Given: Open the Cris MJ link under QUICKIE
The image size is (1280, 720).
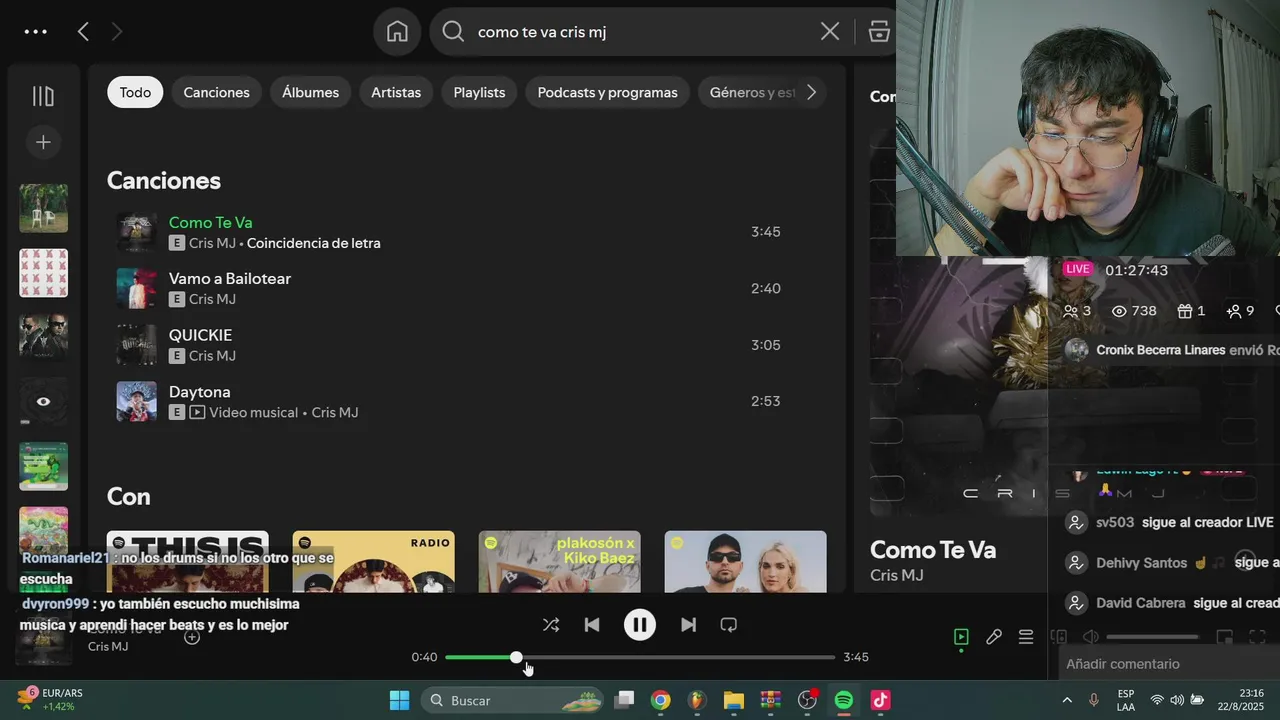Looking at the screenshot, I should (212, 356).
